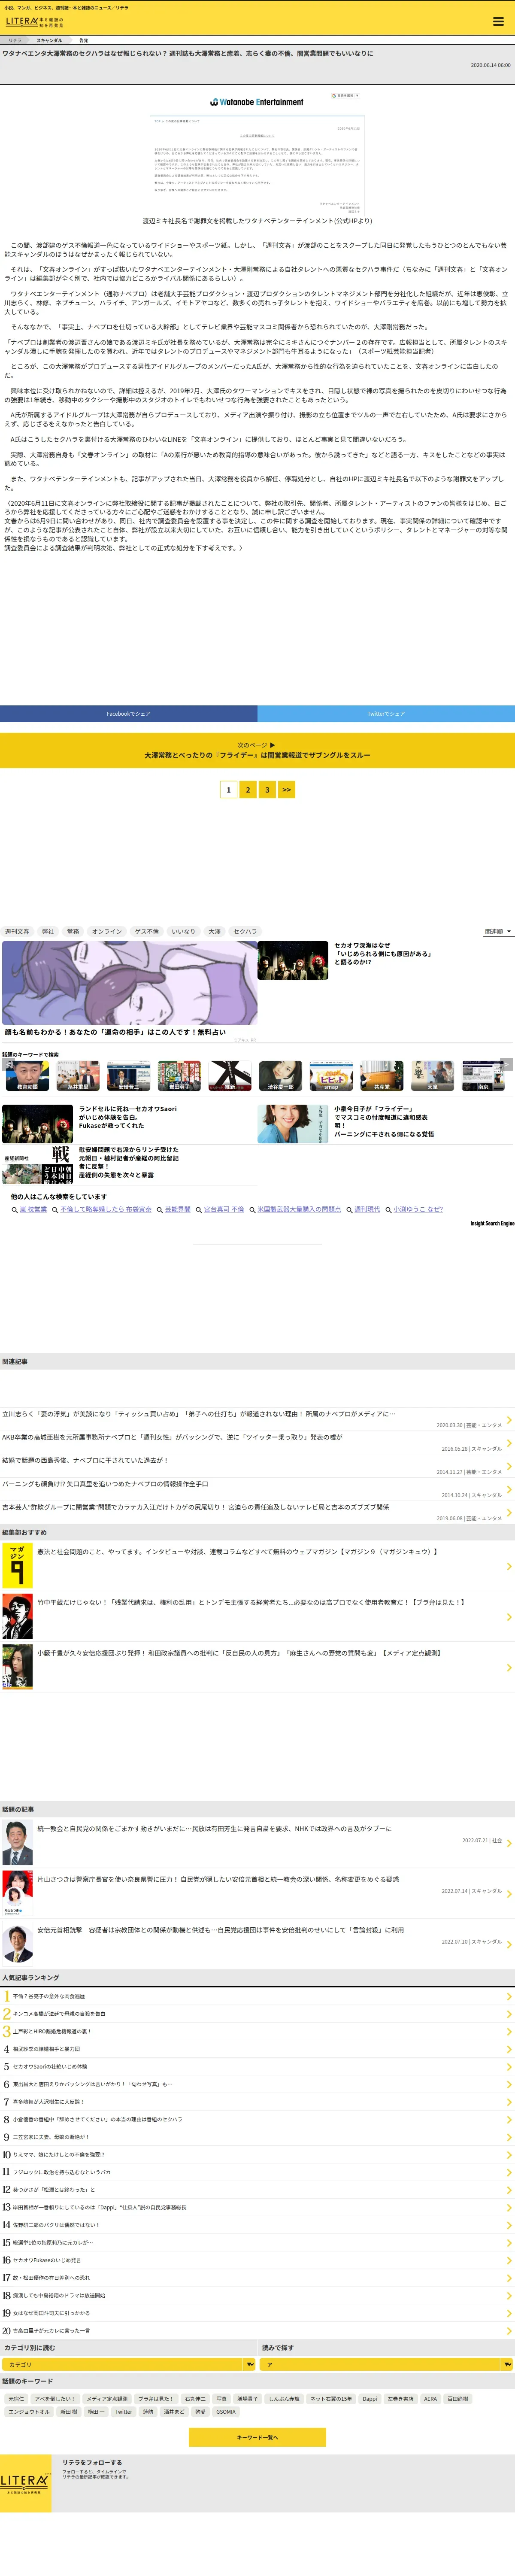
Task: Select the リテラ breadcrumb tab
Action: 15,41
